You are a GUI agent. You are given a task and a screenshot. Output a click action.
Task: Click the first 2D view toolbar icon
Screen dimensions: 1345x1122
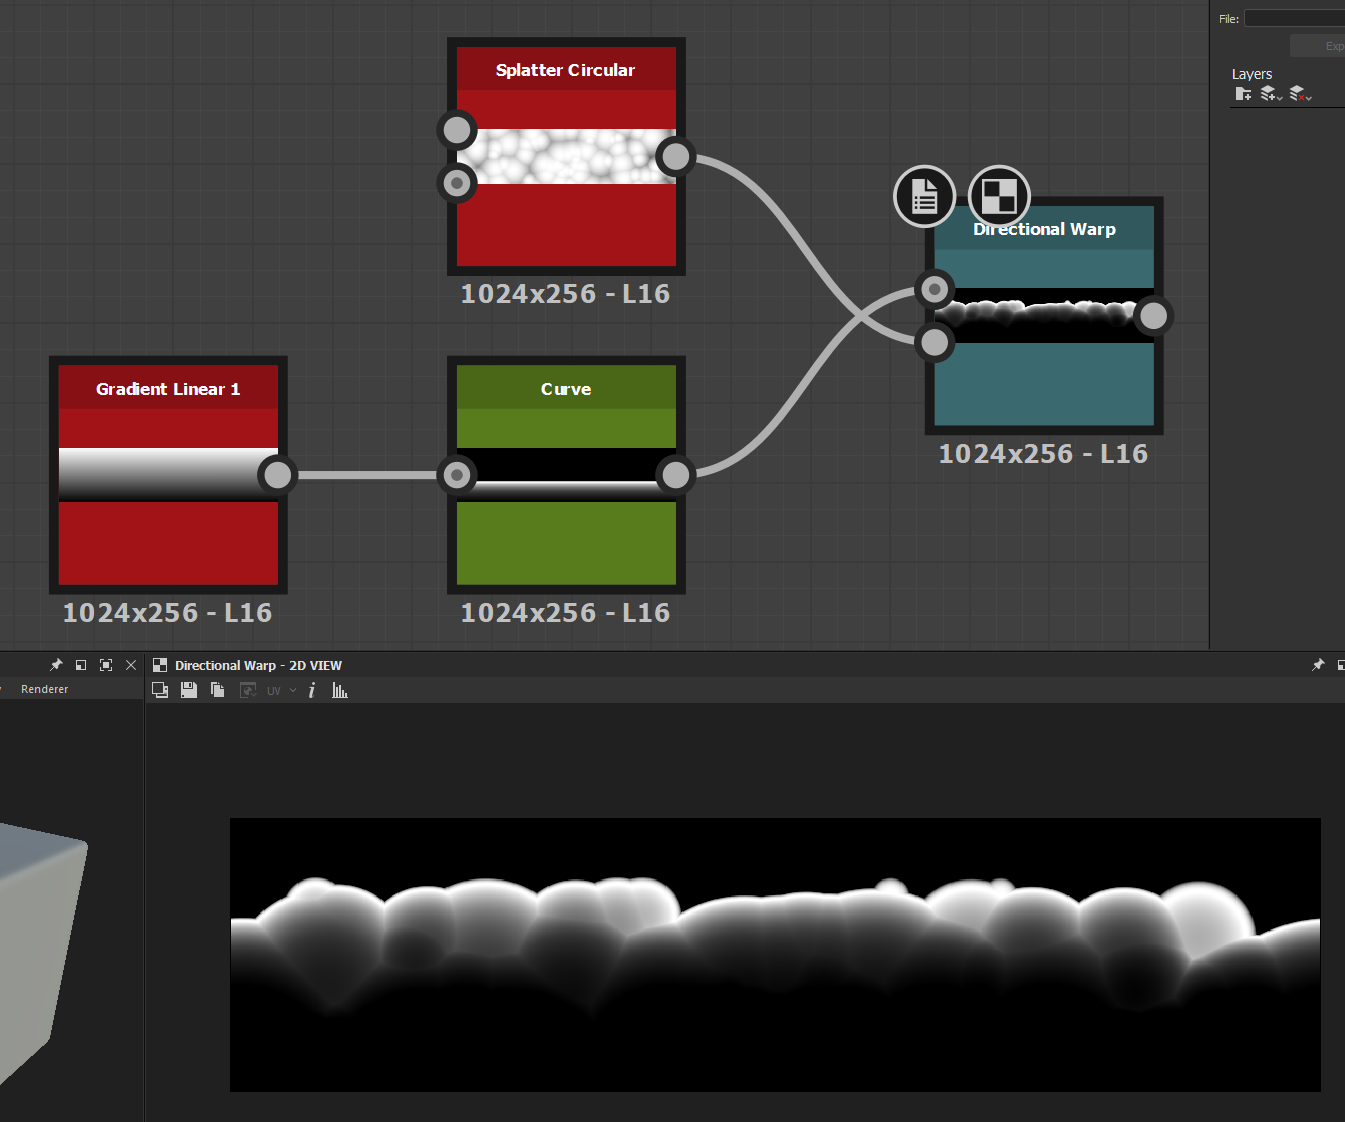tap(160, 690)
